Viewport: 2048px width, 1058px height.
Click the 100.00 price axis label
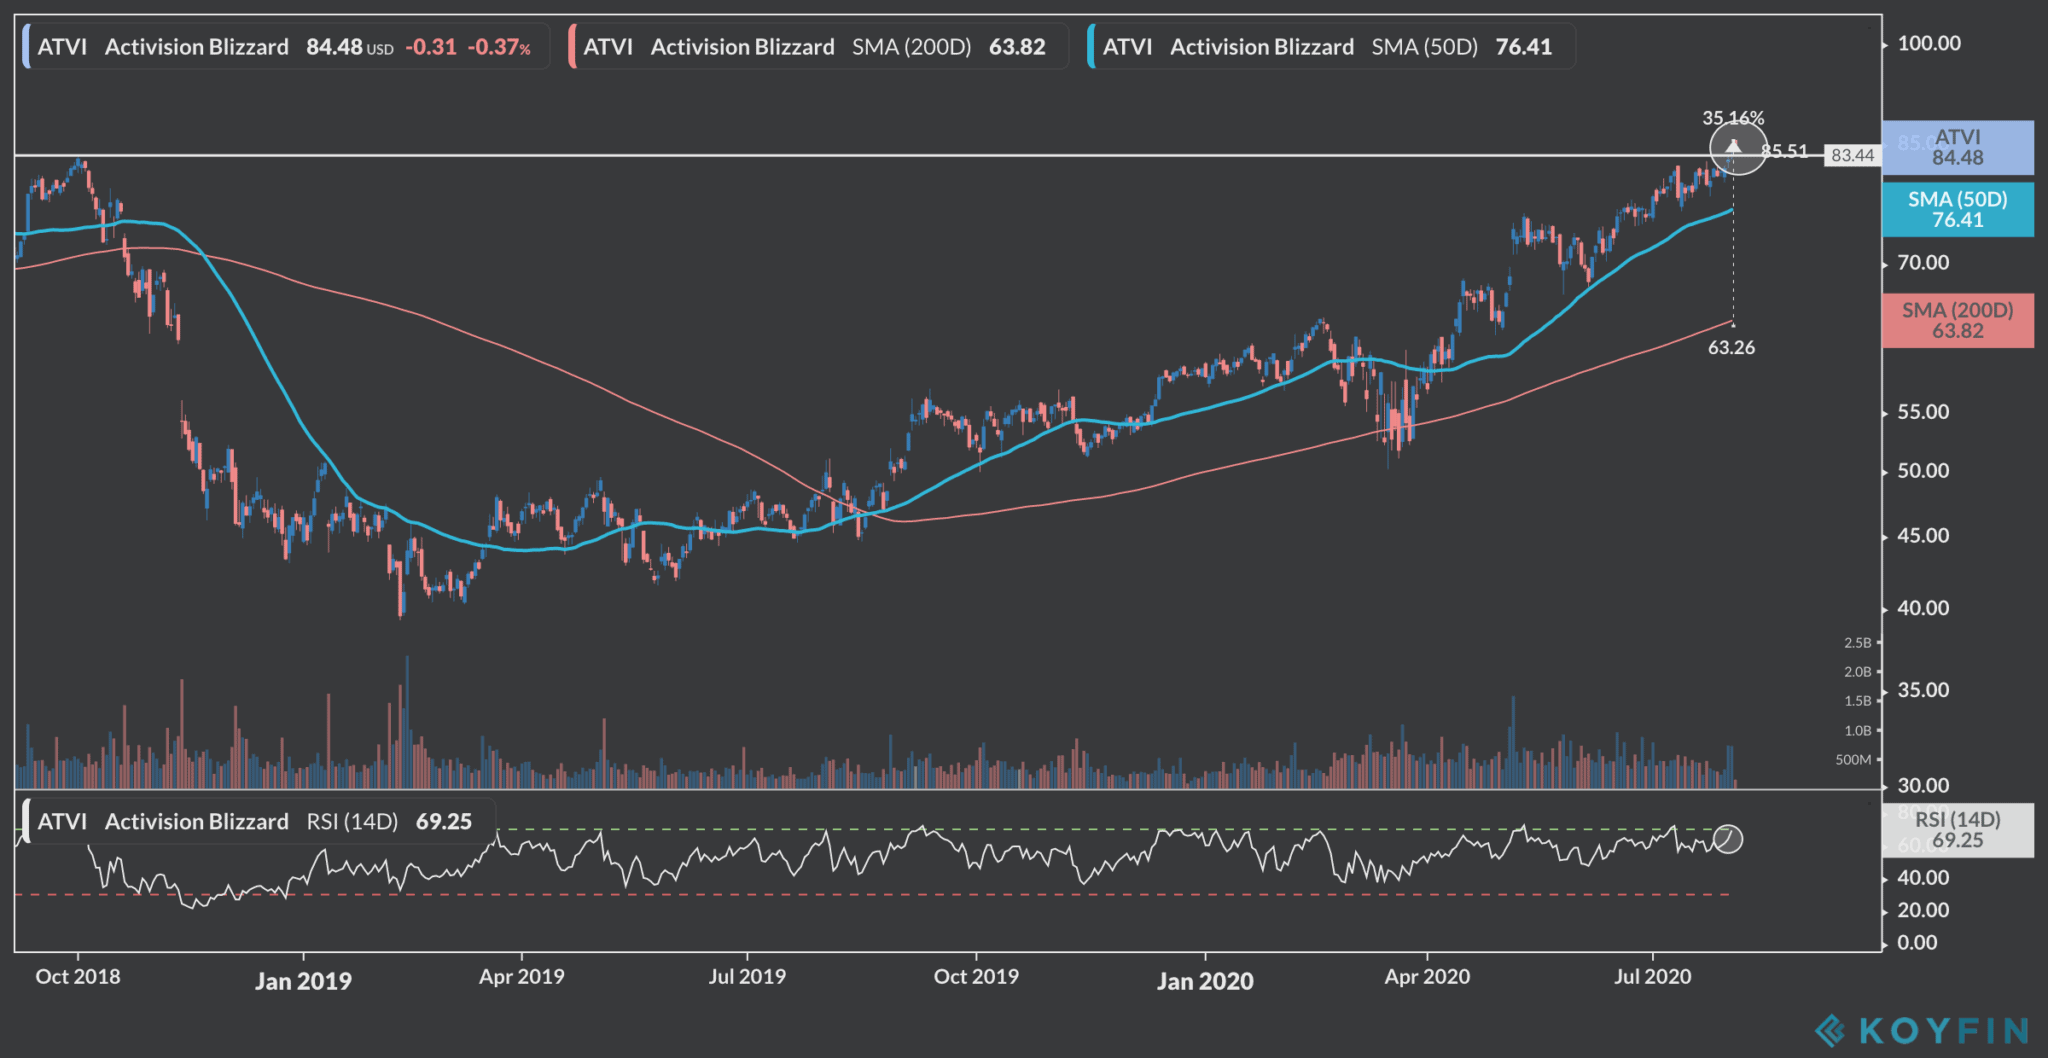1929,43
